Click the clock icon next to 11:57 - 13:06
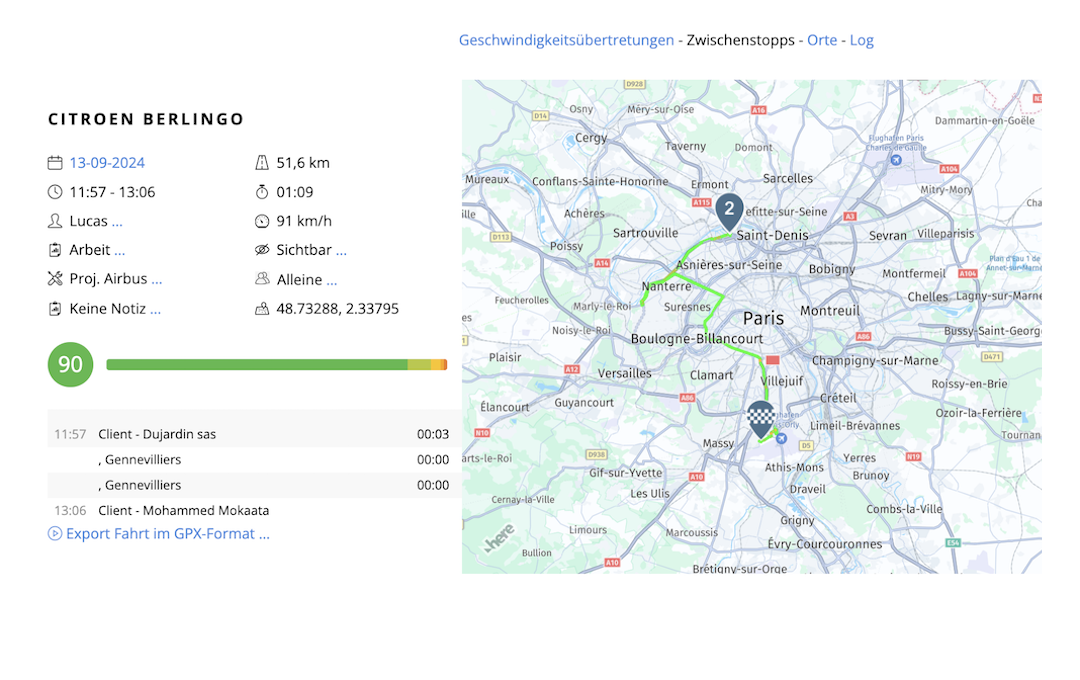The width and height of the screenshot is (1080, 680). (55, 192)
